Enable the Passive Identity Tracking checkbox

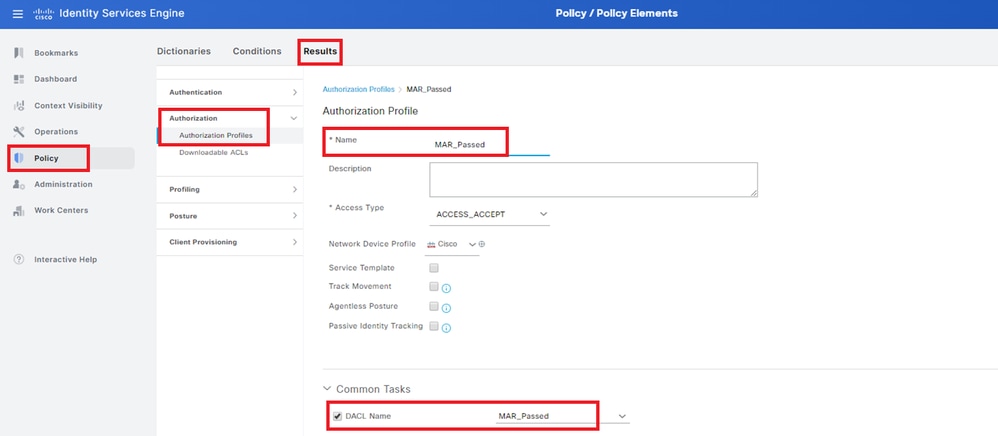[x=434, y=327]
